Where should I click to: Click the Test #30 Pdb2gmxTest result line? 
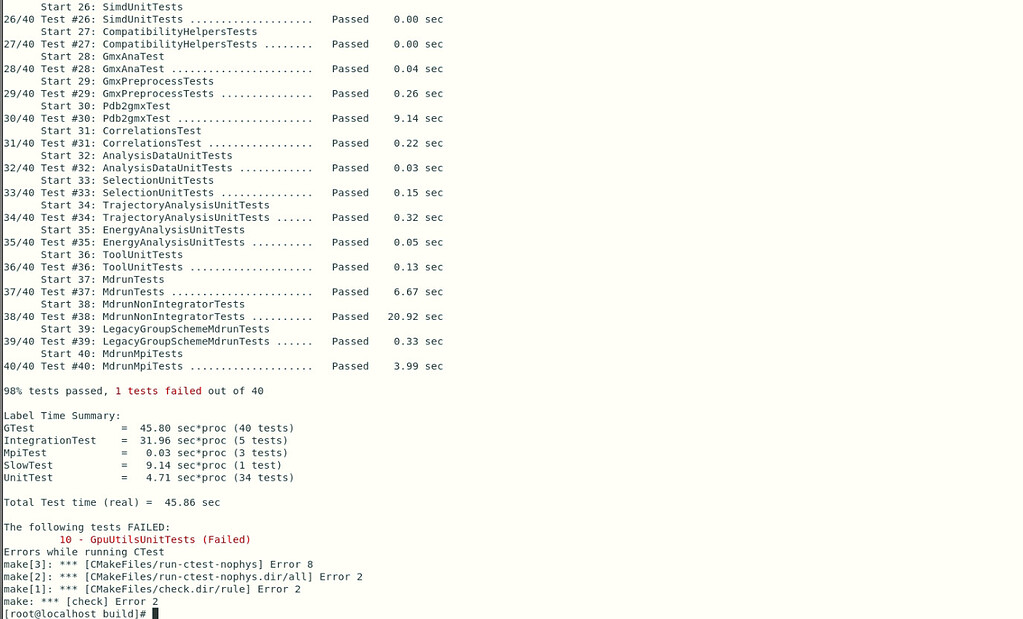223,118
